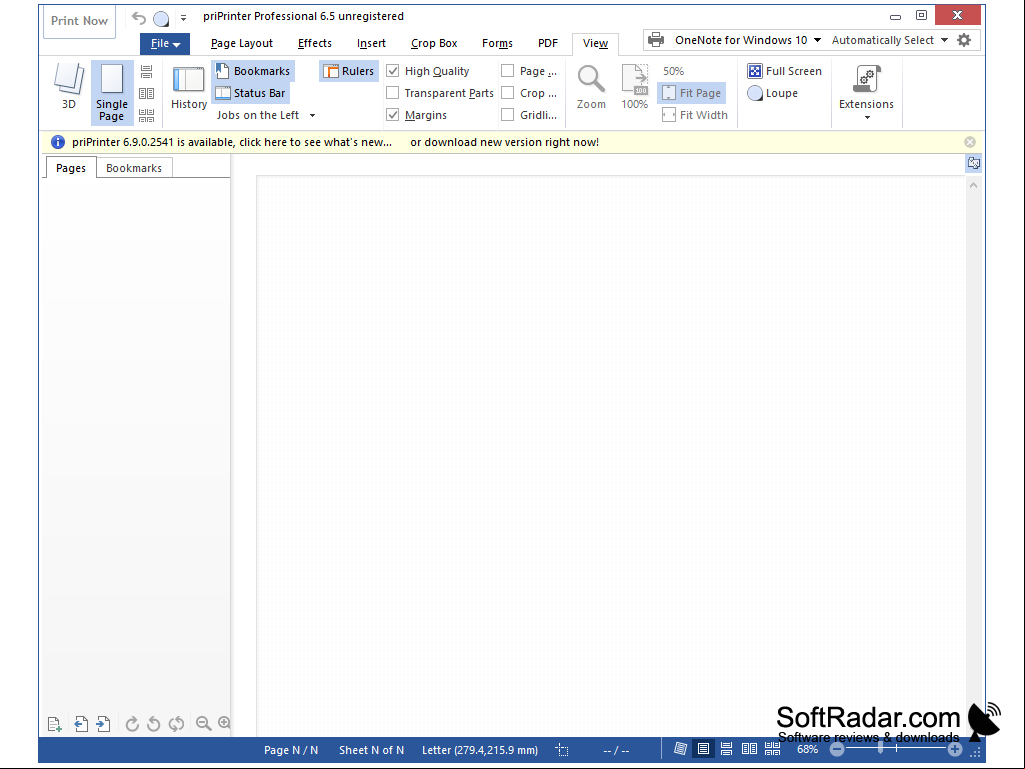Click the update notice about priPrinter 6.9.0.2541
Image resolution: width=1025 pixels, height=769 pixels.
point(232,142)
